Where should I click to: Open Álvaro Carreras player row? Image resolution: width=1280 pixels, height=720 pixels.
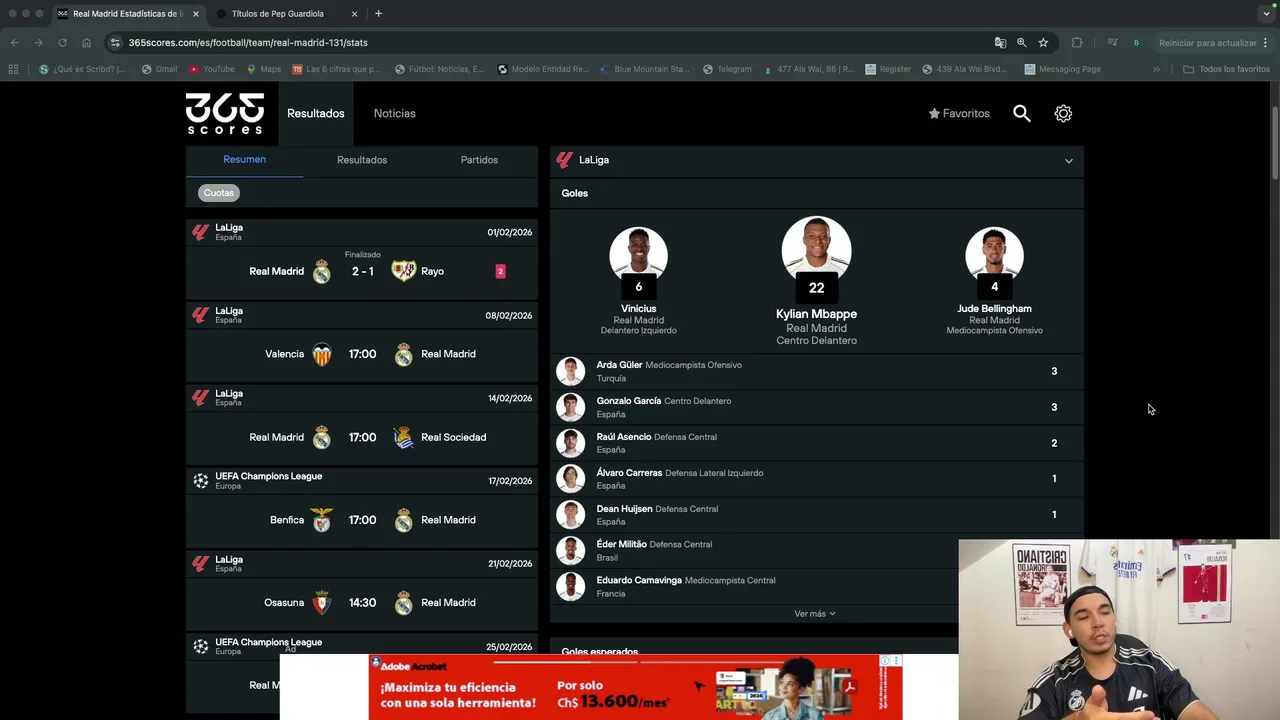tap(816, 479)
